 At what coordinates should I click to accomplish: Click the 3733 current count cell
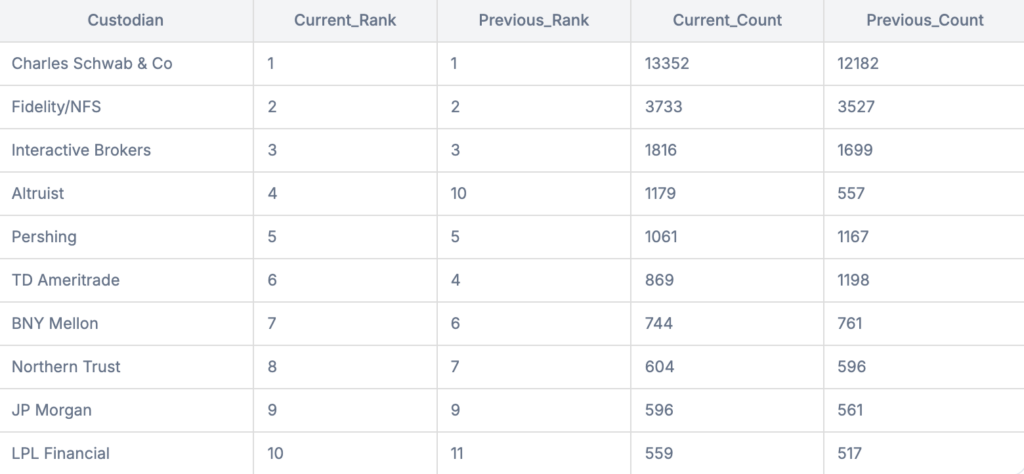click(x=727, y=106)
